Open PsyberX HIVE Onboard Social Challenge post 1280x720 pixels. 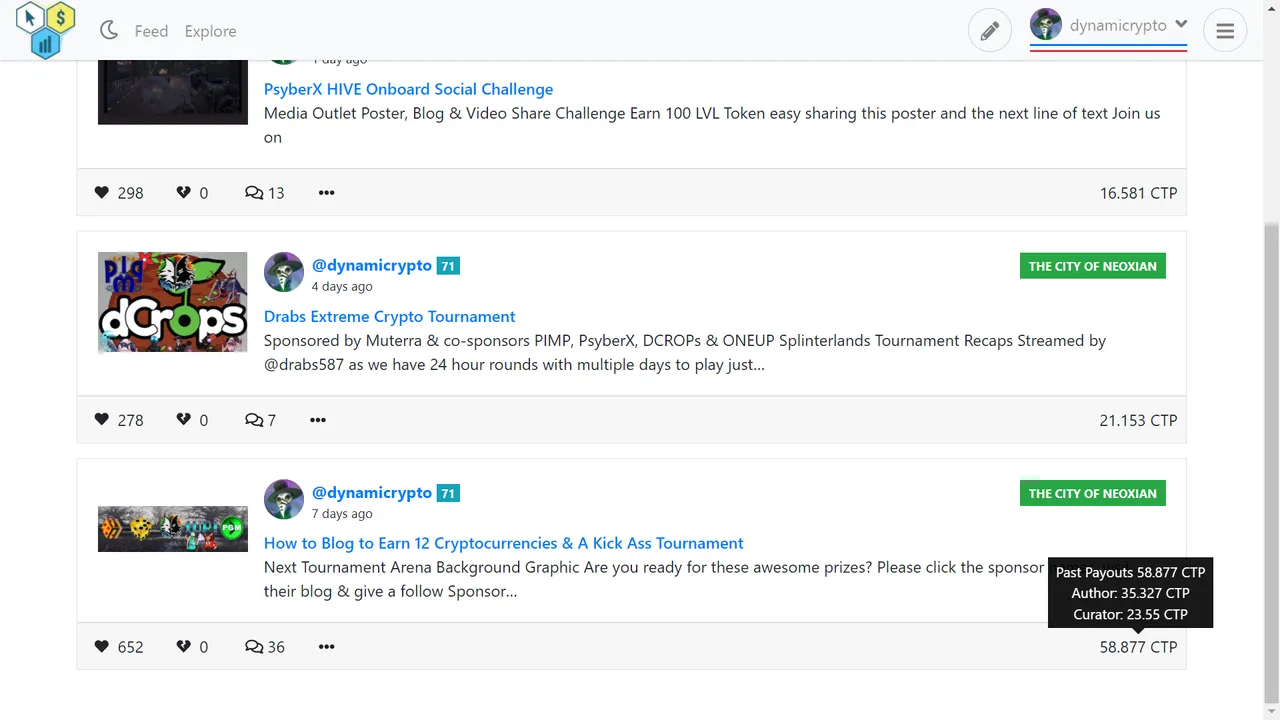(408, 89)
